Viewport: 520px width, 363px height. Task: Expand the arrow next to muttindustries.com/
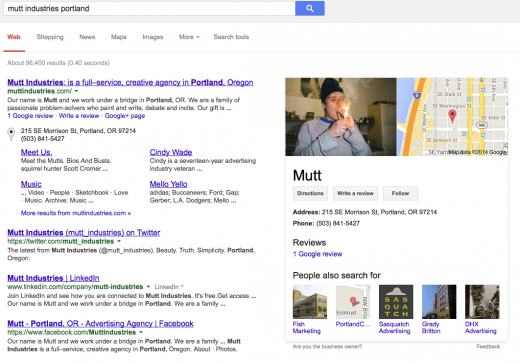(x=76, y=91)
